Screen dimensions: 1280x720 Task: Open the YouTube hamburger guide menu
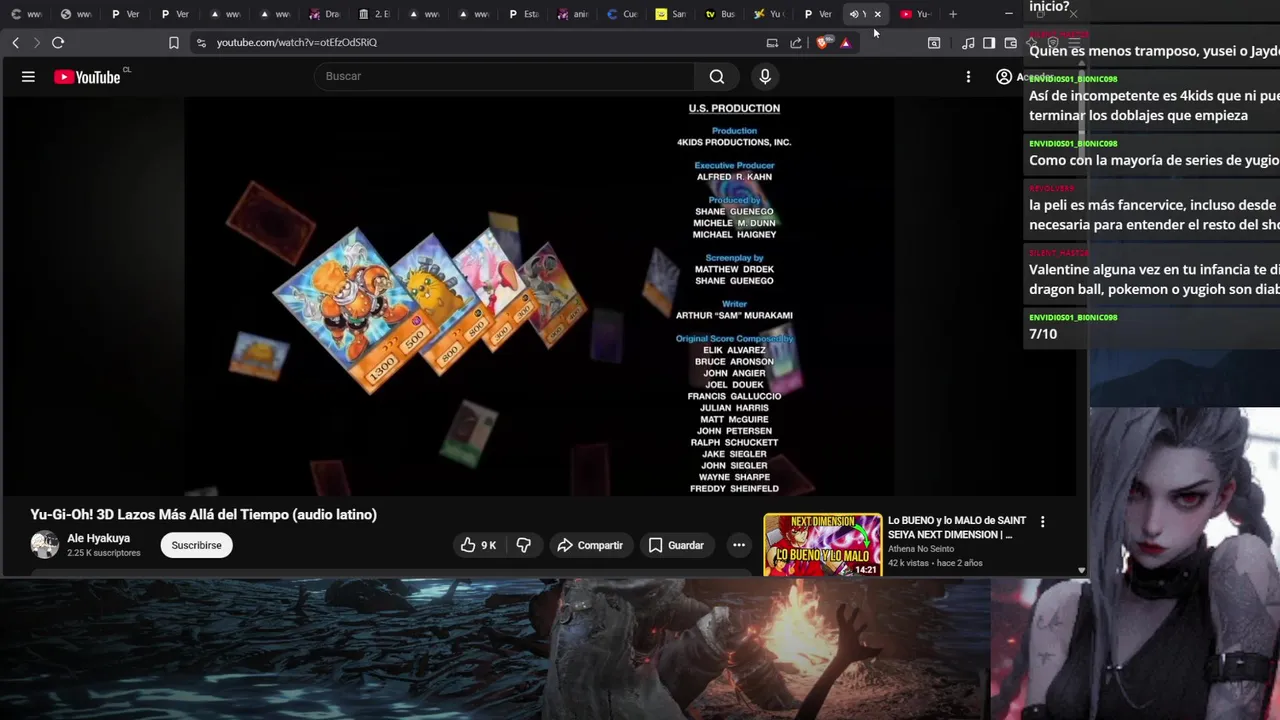pyautogui.click(x=28, y=77)
